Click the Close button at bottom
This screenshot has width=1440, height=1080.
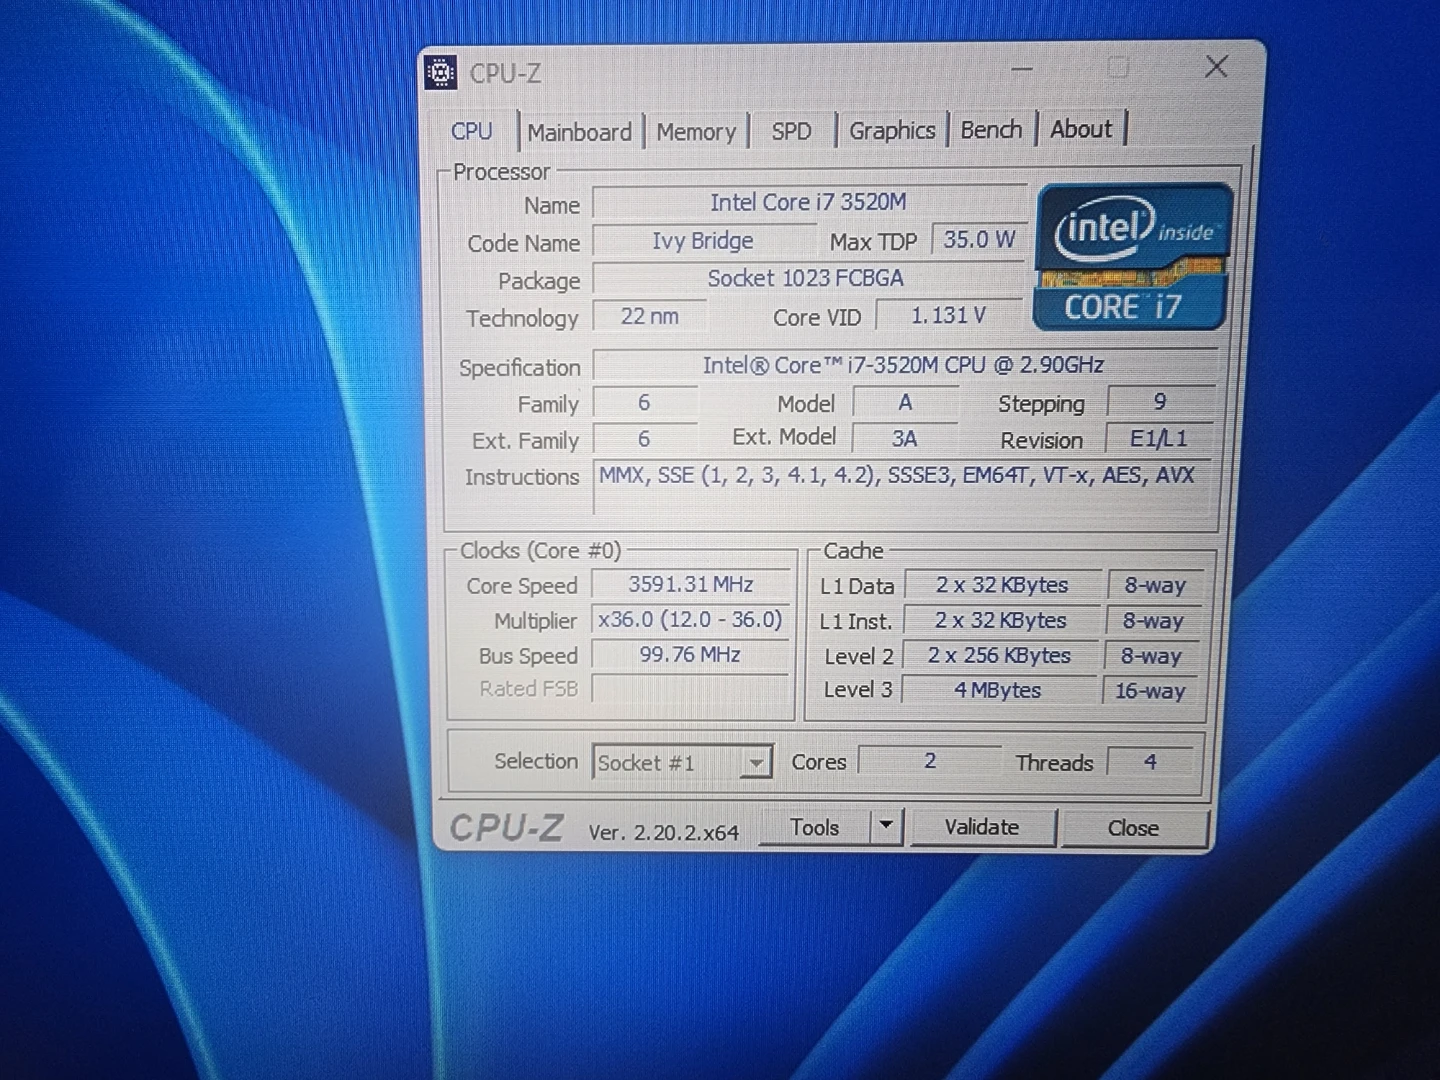pos(1133,828)
